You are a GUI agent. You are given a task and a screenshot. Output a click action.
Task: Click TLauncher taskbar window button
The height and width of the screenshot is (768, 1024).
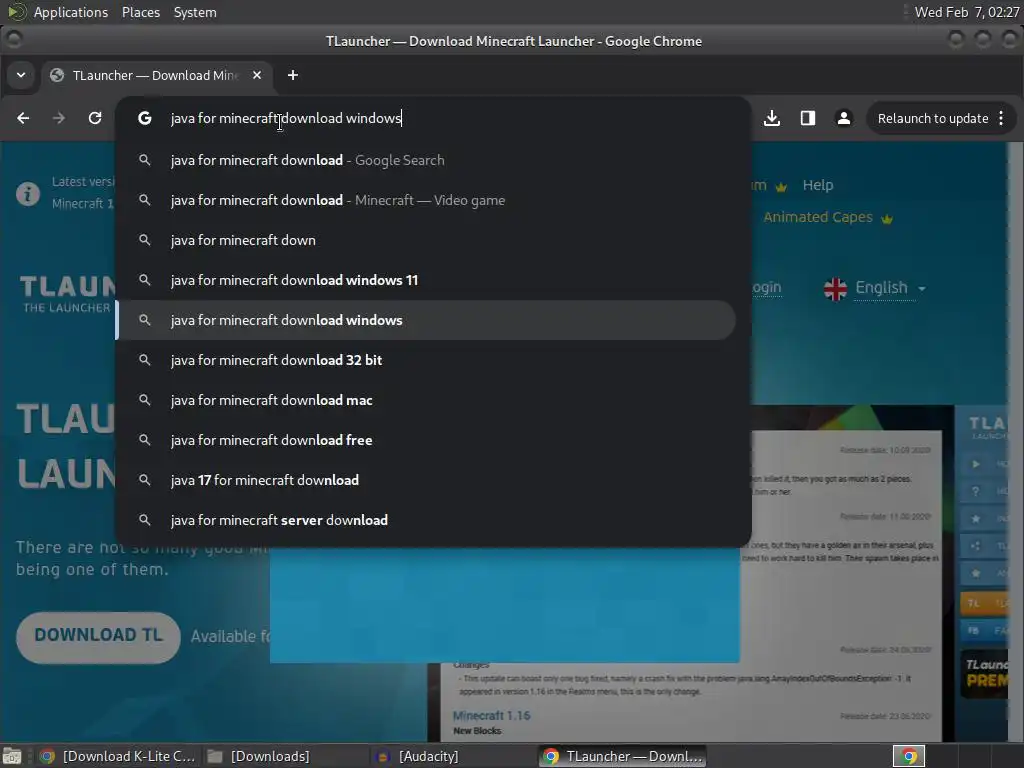(623, 756)
